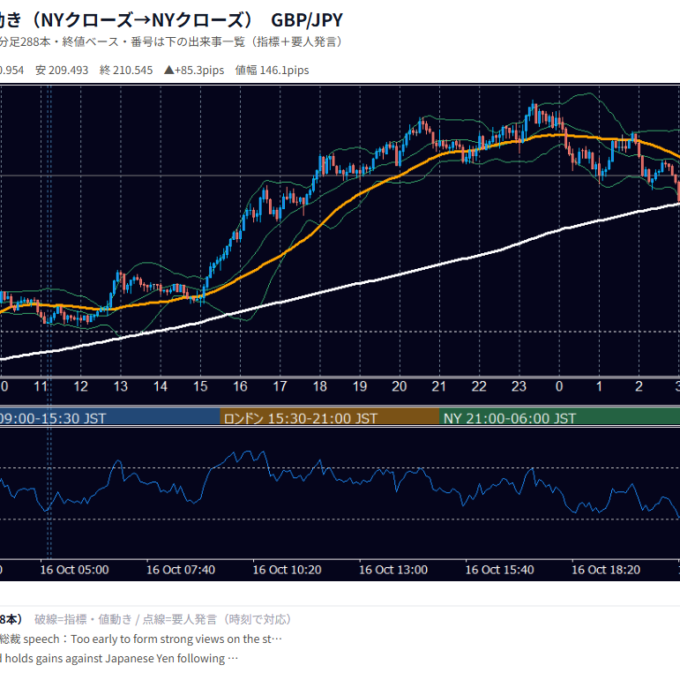680x680 pixels.
Task: Click hour label 14 on the price axis
Action: pos(160,386)
